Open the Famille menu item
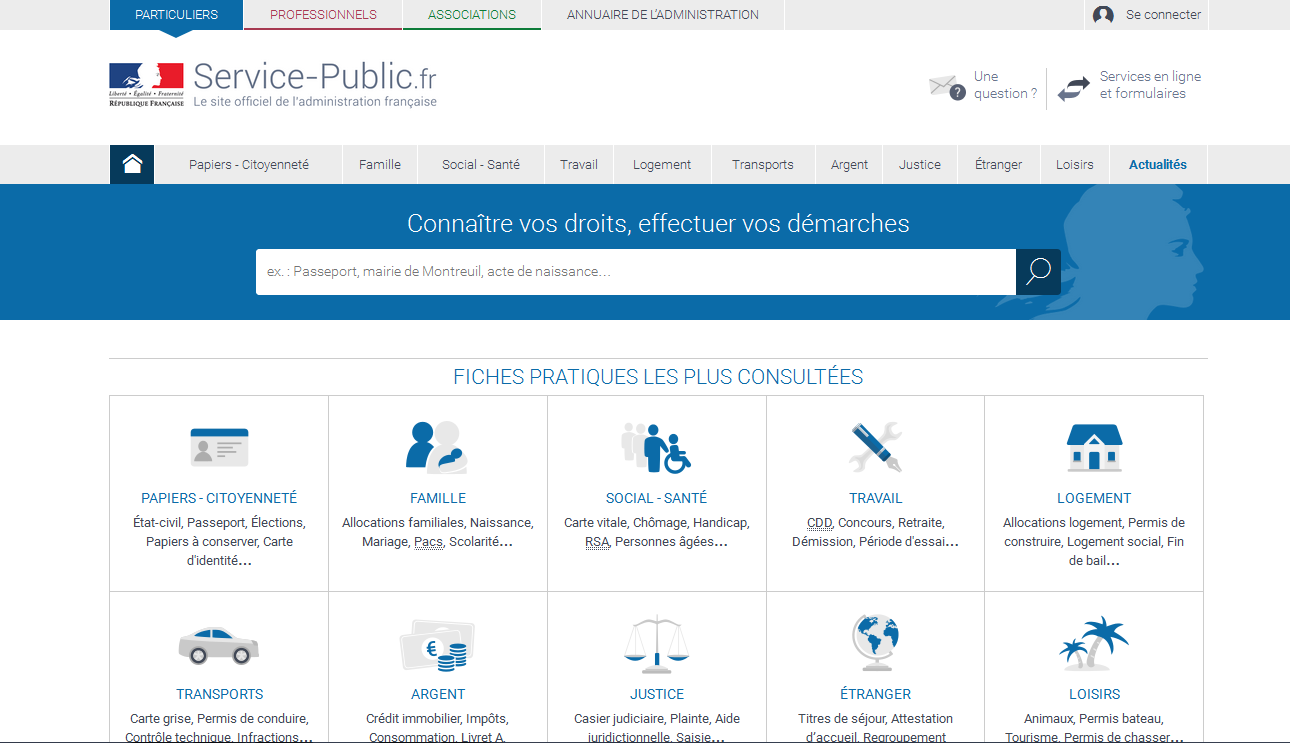 click(x=380, y=165)
